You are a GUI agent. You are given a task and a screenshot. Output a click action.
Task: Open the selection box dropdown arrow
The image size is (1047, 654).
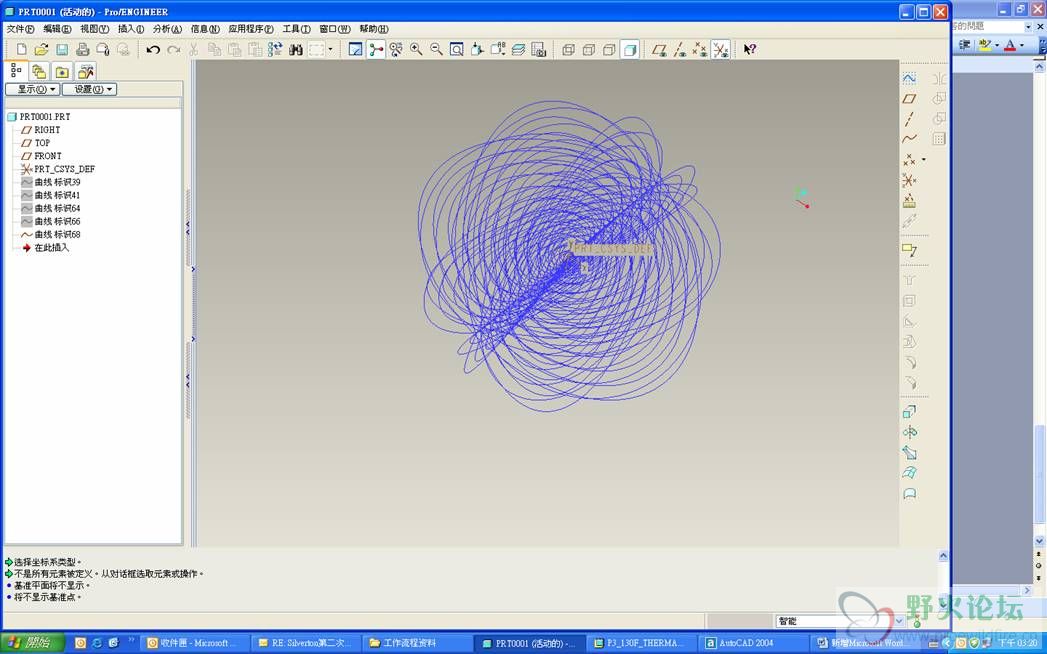click(330, 49)
